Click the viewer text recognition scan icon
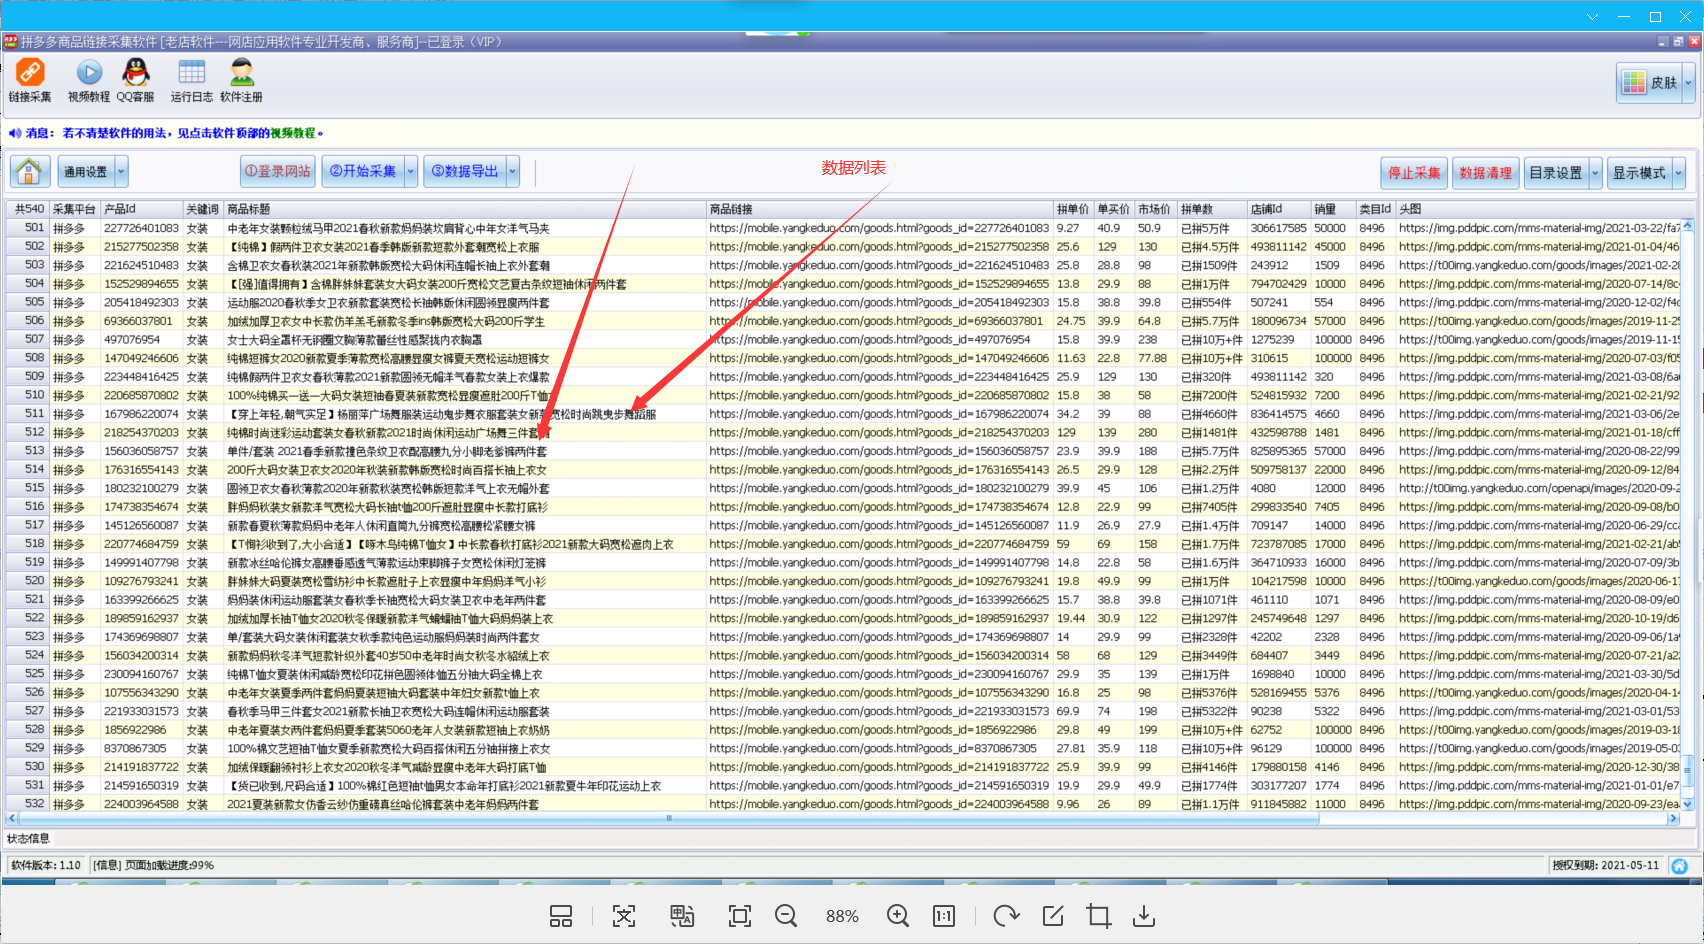This screenshot has height=944, width=1704. coord(624,916)
